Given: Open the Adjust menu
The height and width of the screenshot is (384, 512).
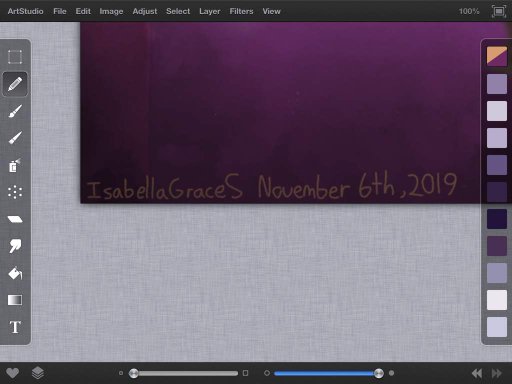Looking at the screenshot, I should (x=145, y=11).
